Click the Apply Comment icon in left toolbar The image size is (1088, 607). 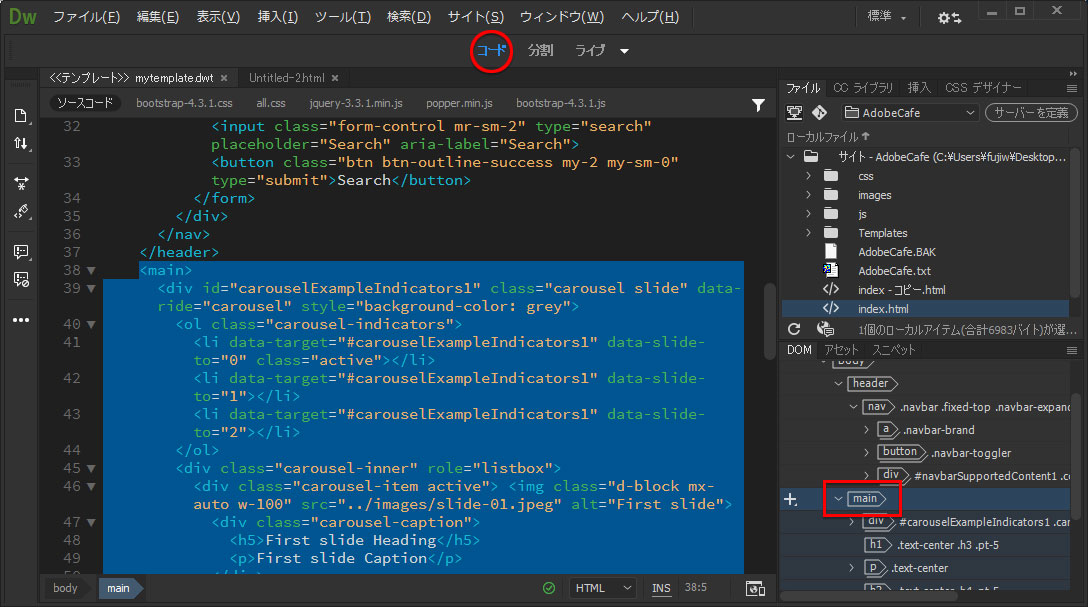pyautogui.click(x=21, y=251)
